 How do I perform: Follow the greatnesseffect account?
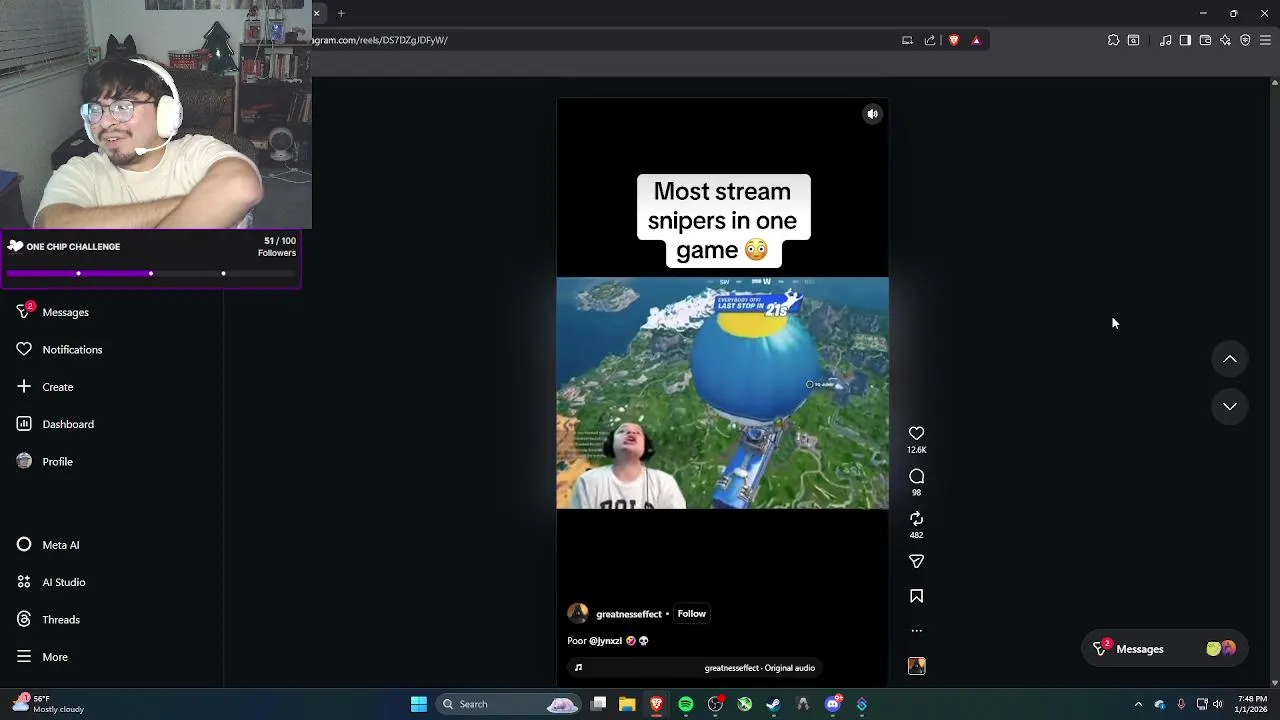click(691, 614)
